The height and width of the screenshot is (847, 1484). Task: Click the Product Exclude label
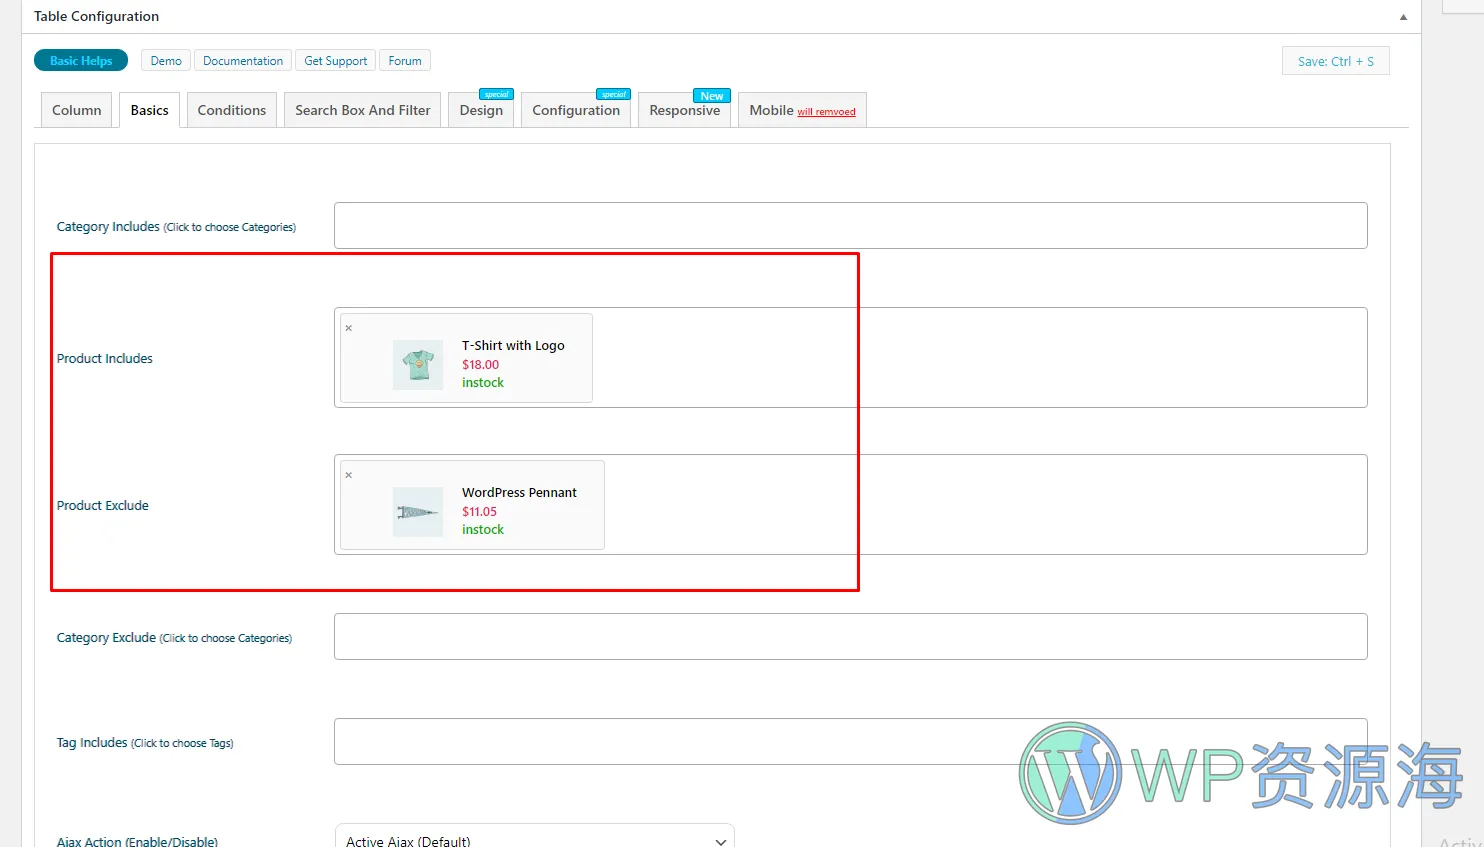click(103, 506)
